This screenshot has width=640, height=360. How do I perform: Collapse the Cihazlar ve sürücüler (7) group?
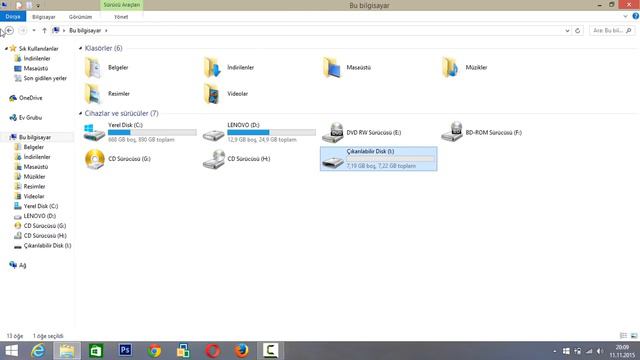click(x=80, y=113)
